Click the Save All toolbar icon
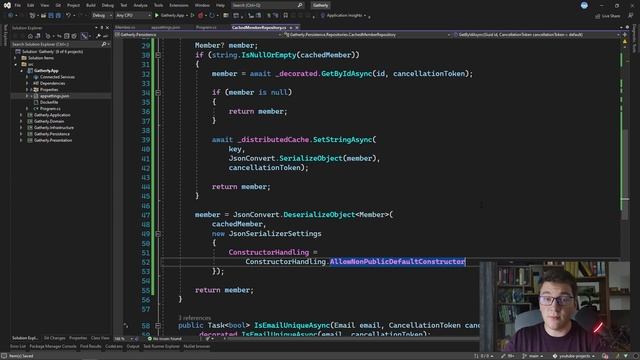Image resolution: width=640 pixels, height=360 pixels. pyautogui.click(x=58, y=16)
